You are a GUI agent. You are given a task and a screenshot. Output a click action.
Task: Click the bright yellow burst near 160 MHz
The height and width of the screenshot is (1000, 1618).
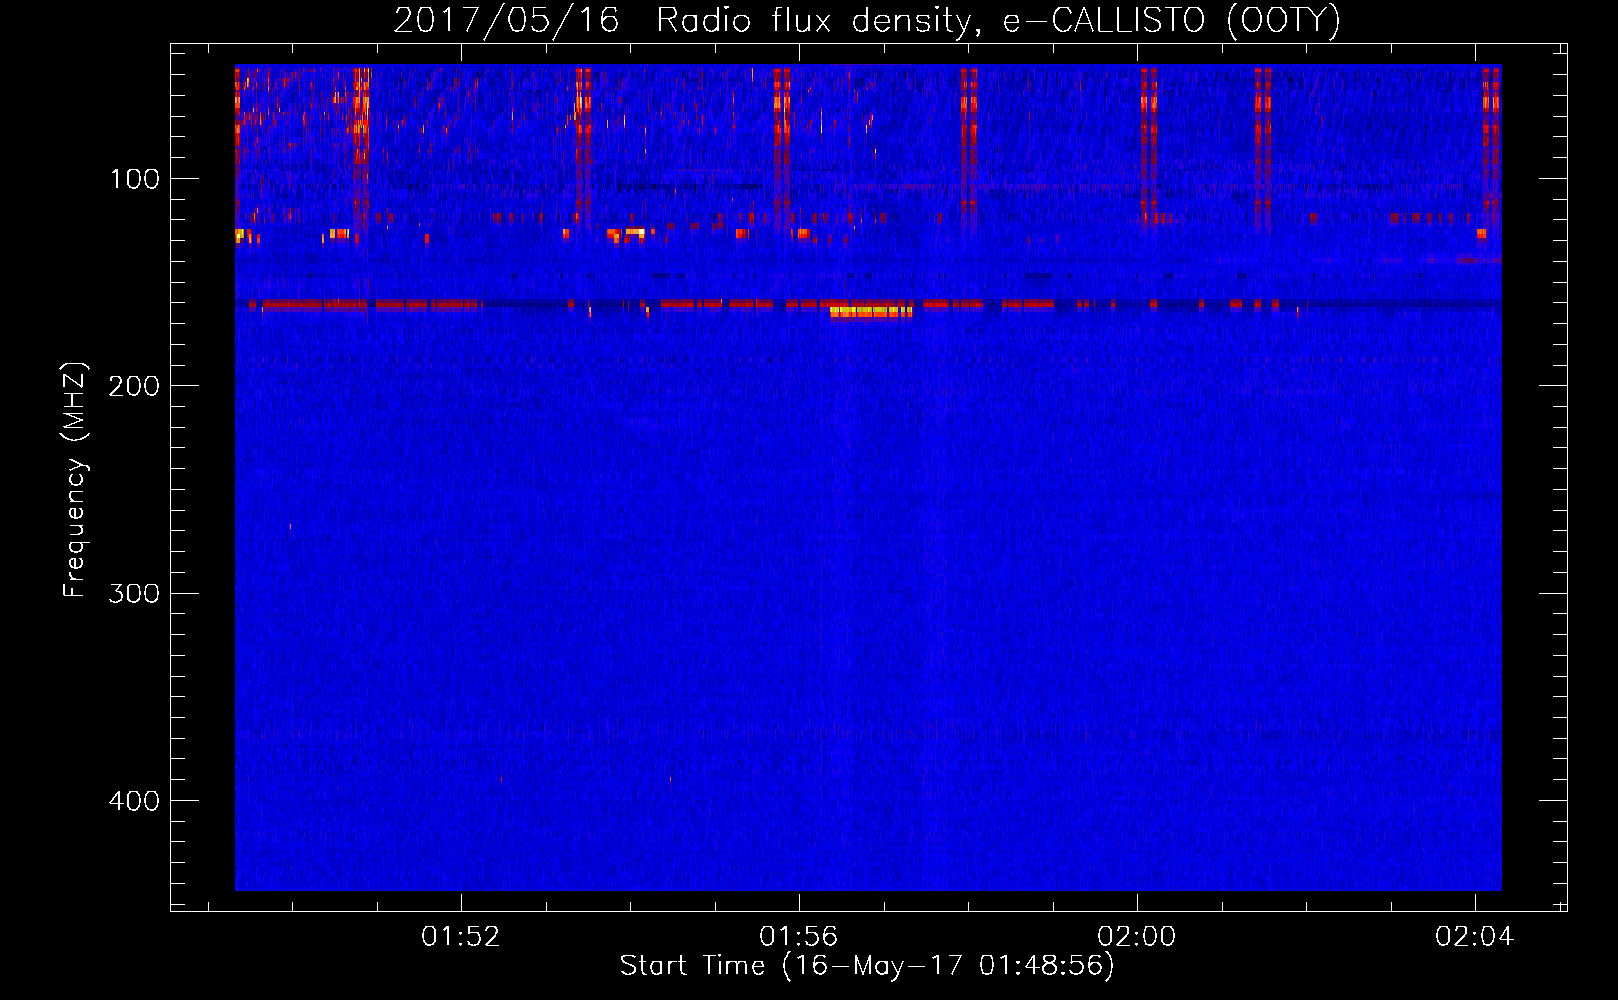(x=871, y=311)
